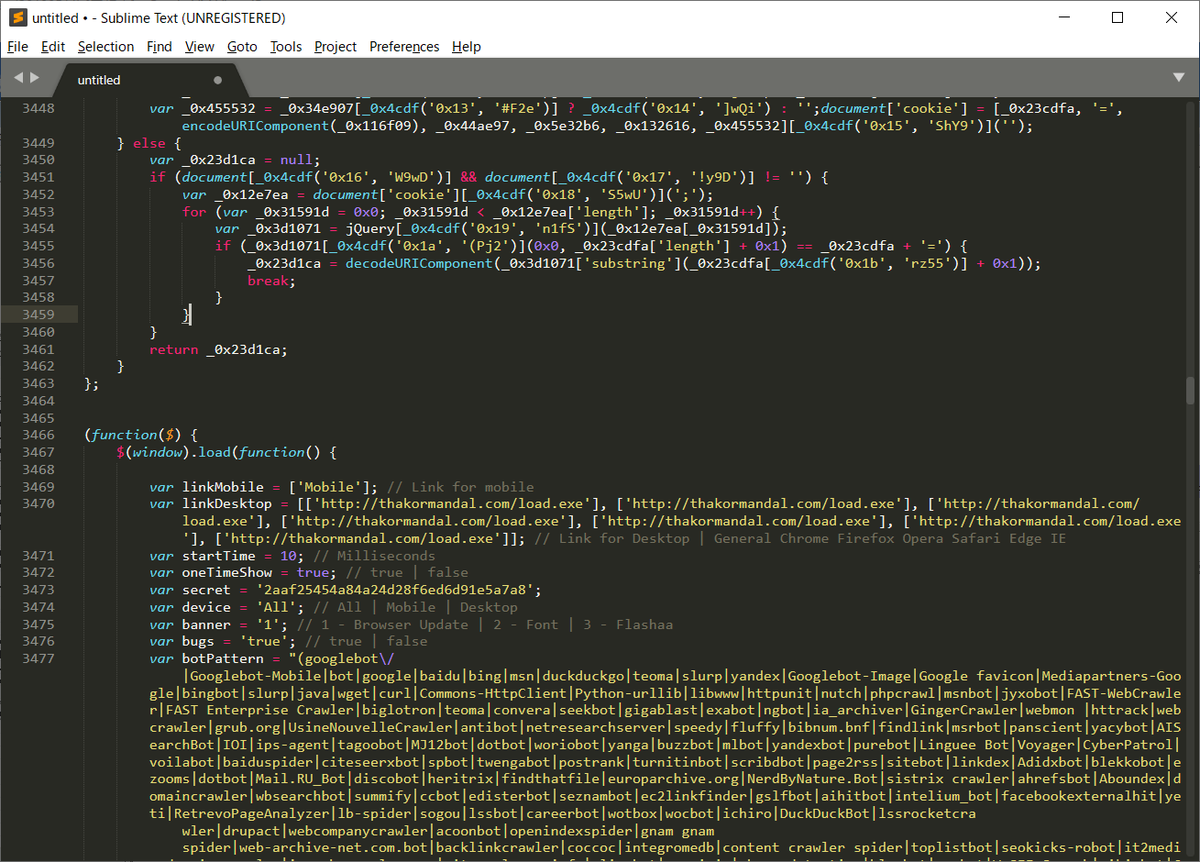
Task: Click 'encodeURIComponent' function call
Action: coord(256,126)
